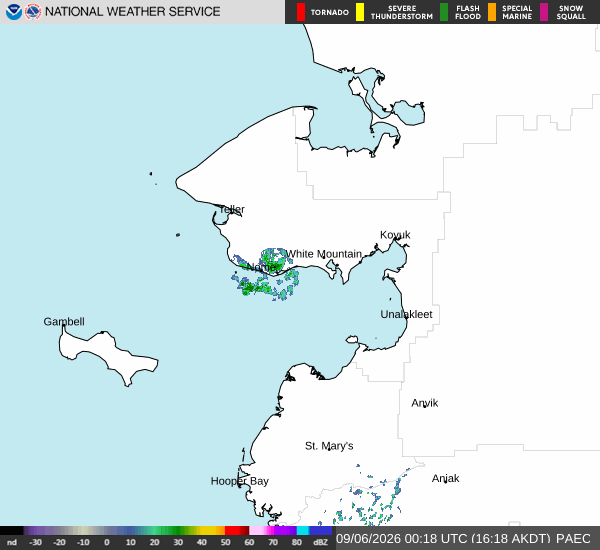Click the SEVERE THUNDERSTORM legend label
Image resolution: width=600 pixels, height=550 pixels.
(402, 12)
